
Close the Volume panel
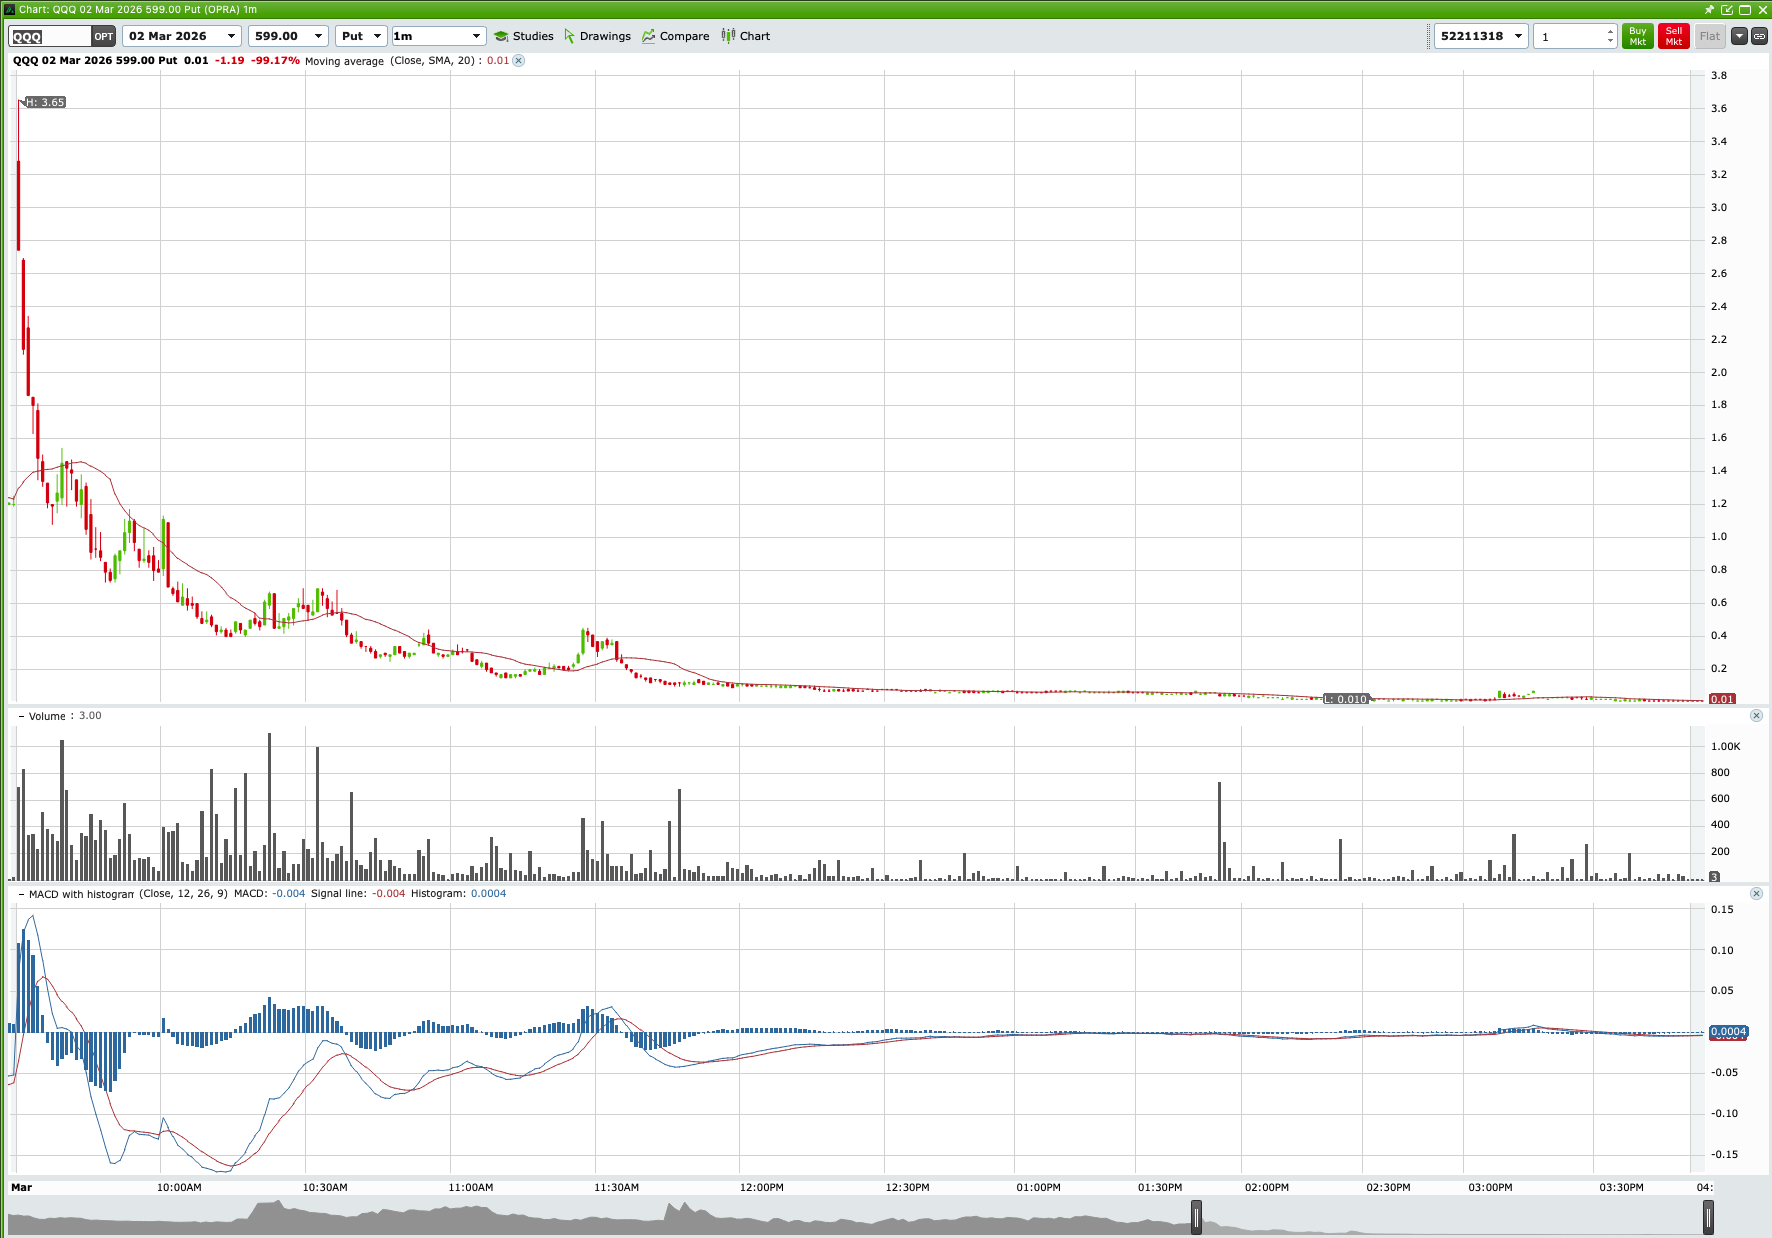tap(1756, 715)
